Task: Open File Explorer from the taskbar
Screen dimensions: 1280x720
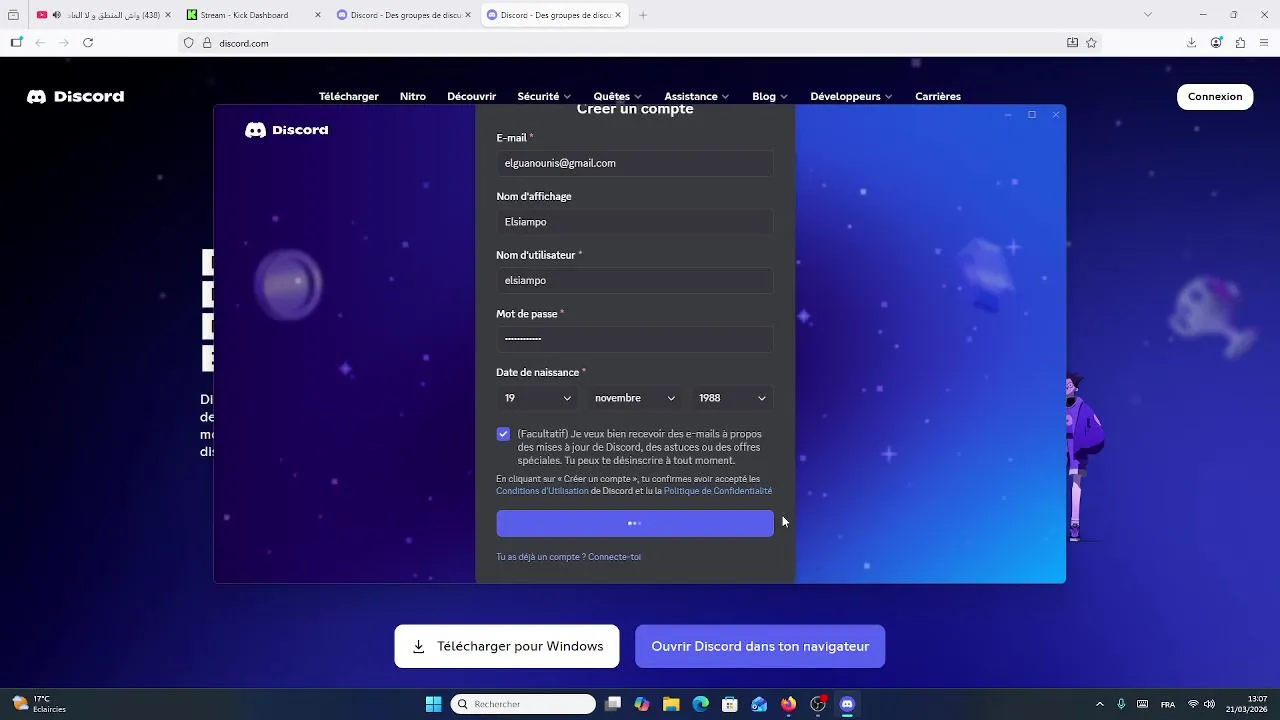Action: 671,704
